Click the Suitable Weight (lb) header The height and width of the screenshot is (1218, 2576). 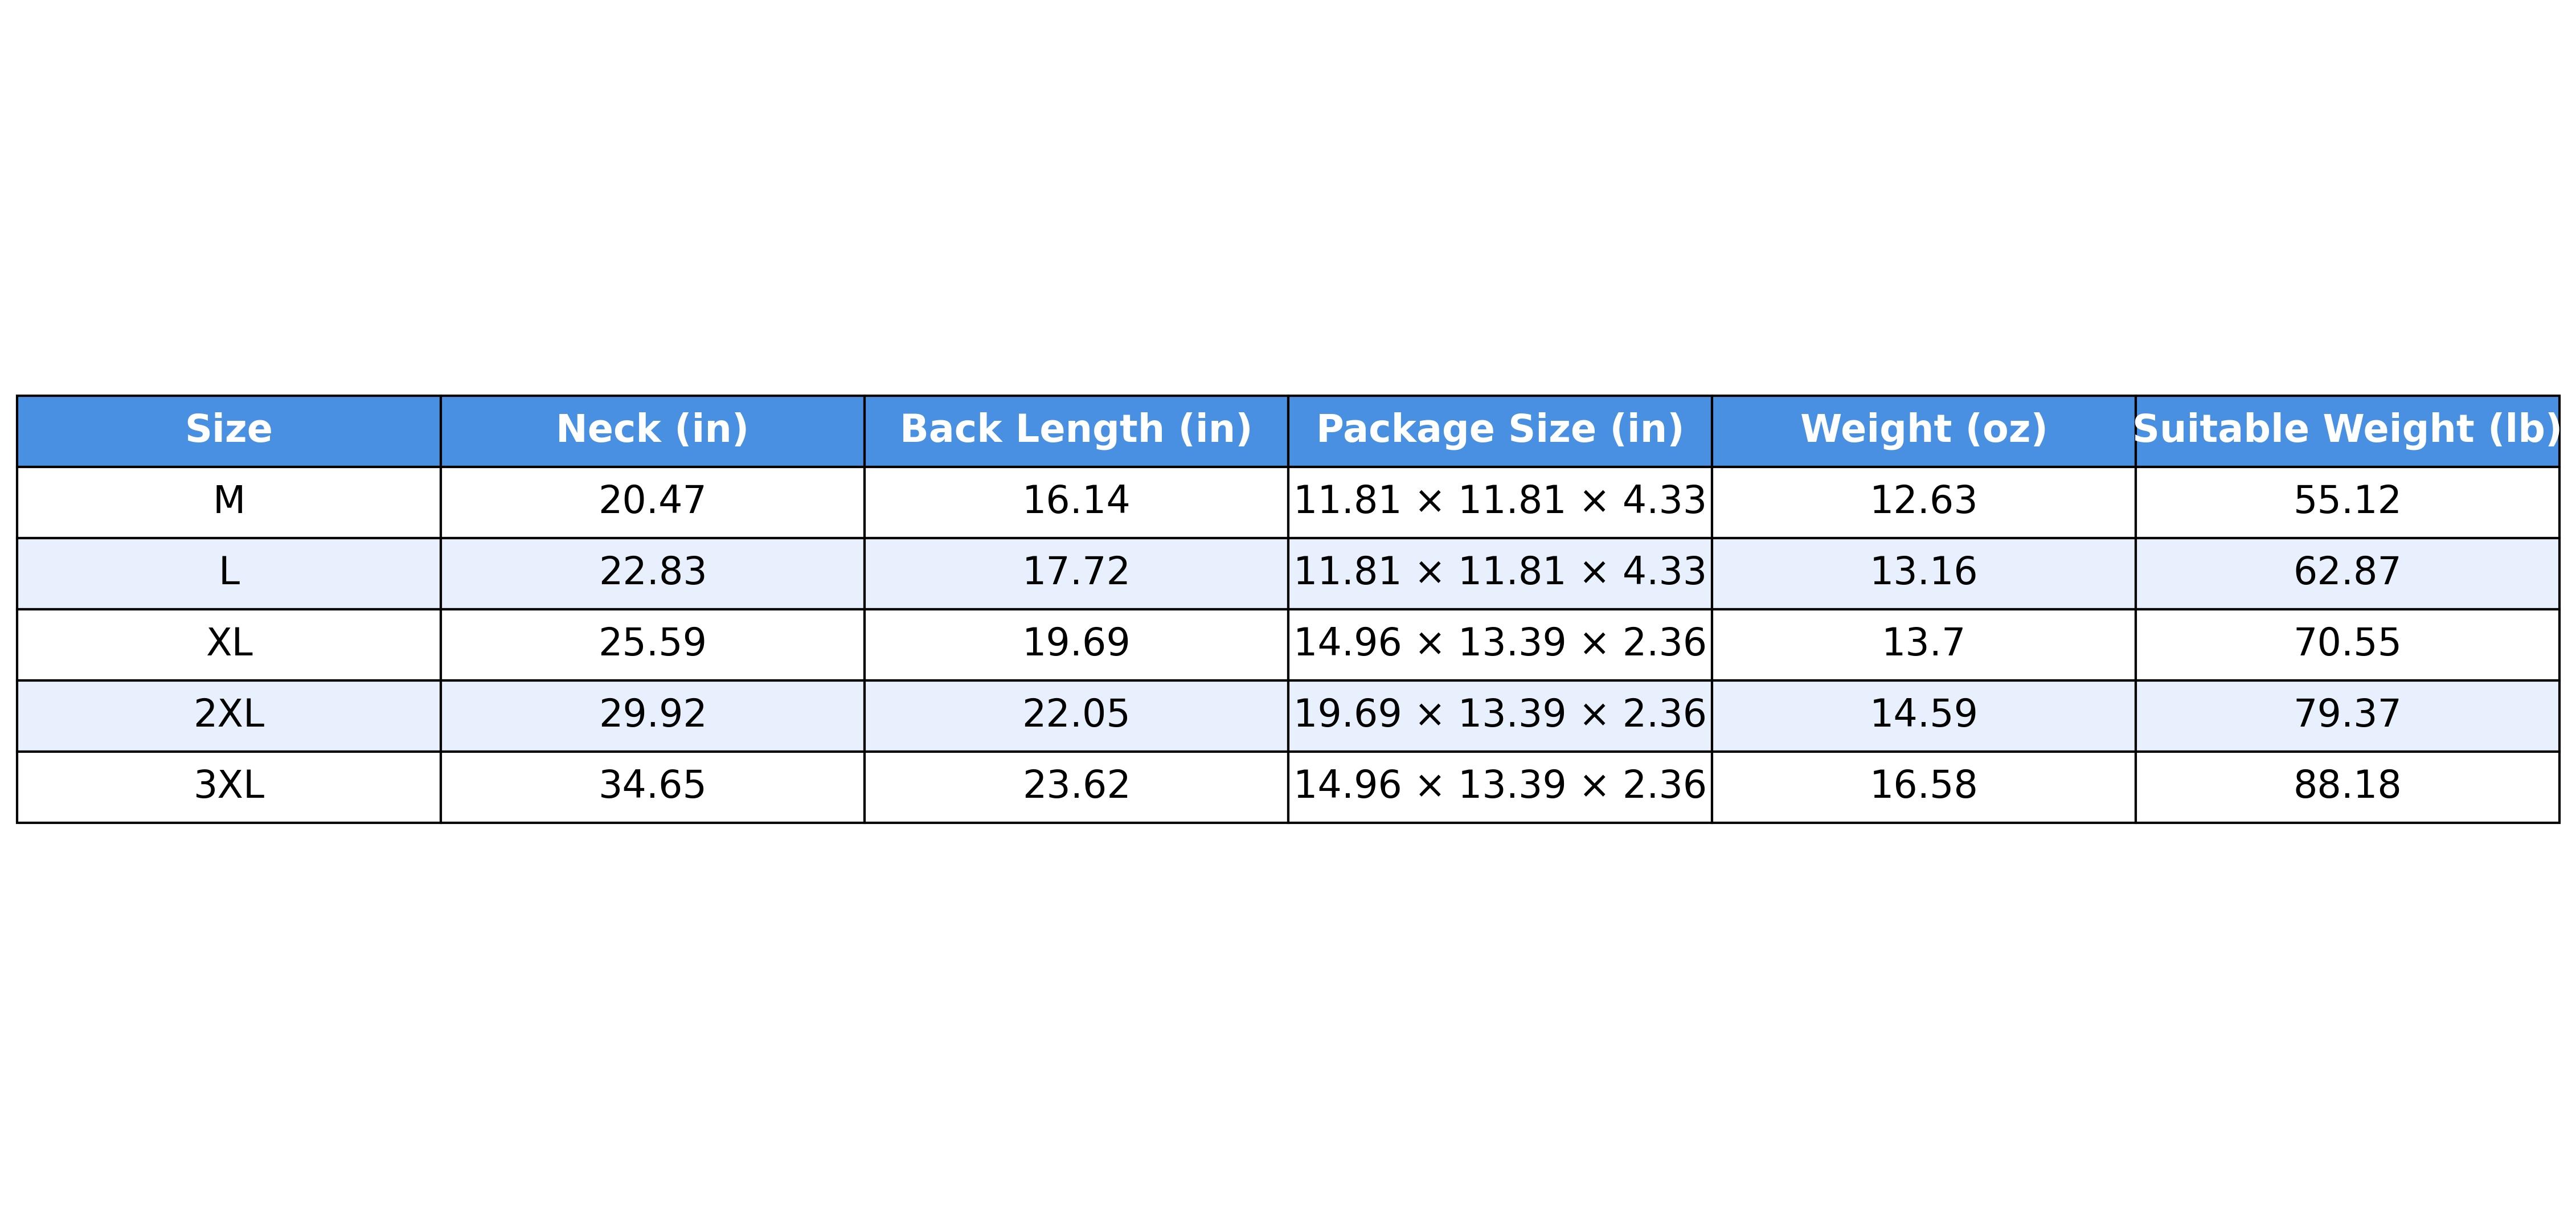pos(2347,430)
